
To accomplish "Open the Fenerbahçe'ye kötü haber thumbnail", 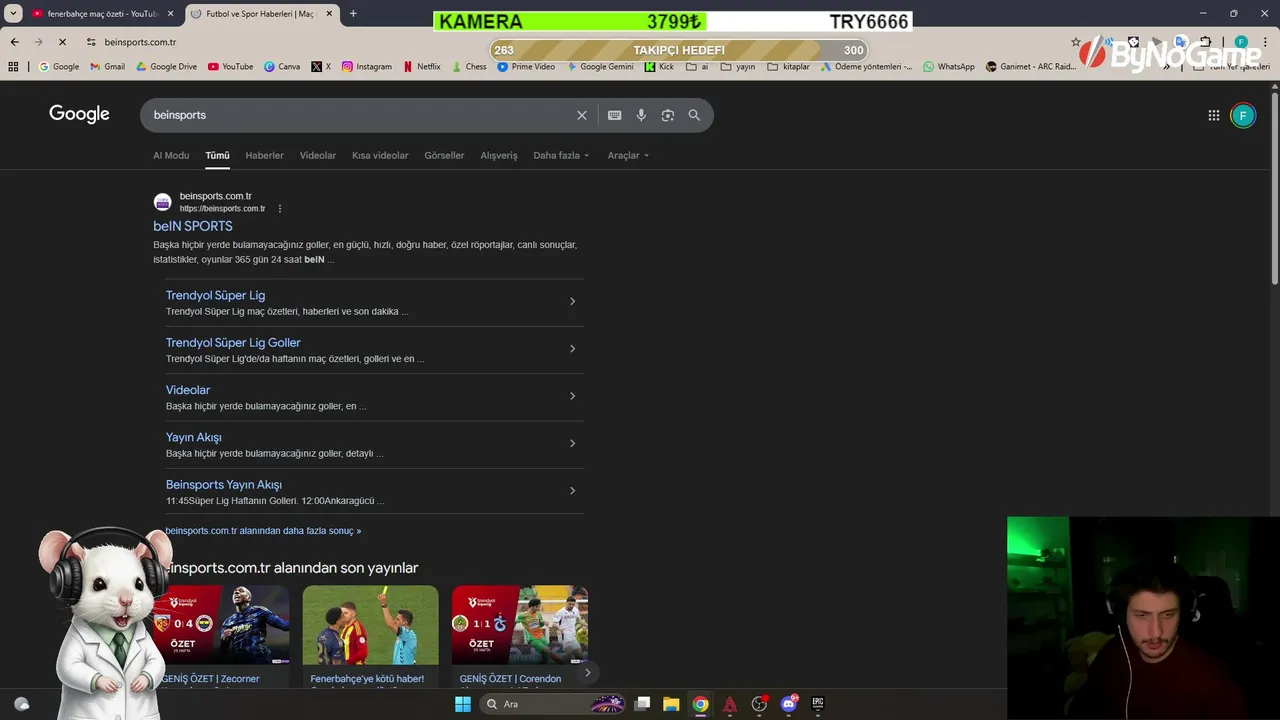I will (370, 625).
